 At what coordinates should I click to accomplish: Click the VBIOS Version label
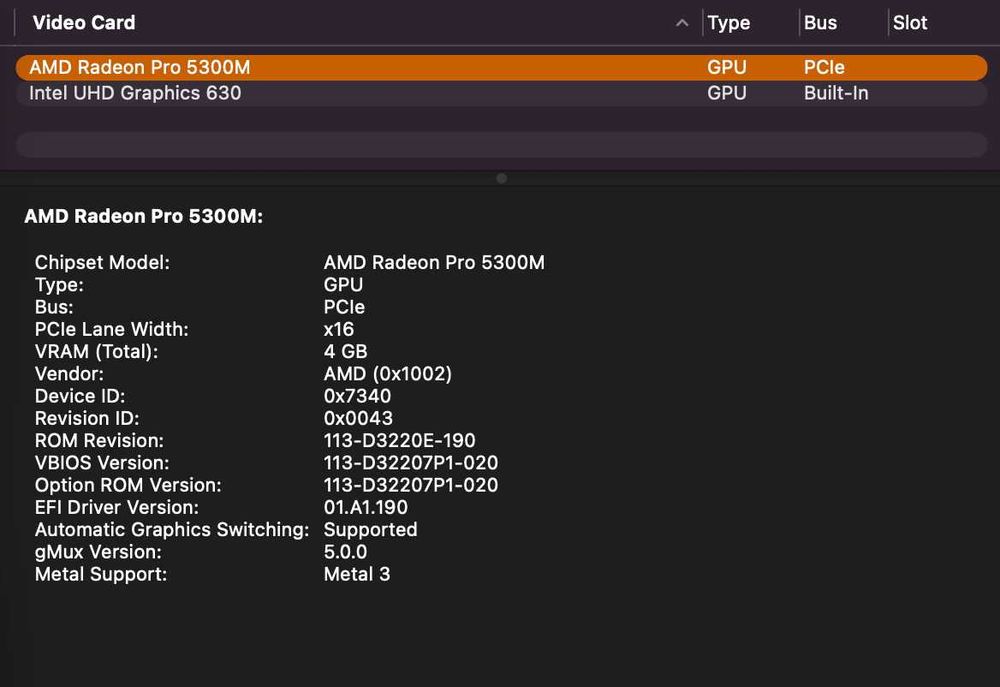click(x=102, y=463)
